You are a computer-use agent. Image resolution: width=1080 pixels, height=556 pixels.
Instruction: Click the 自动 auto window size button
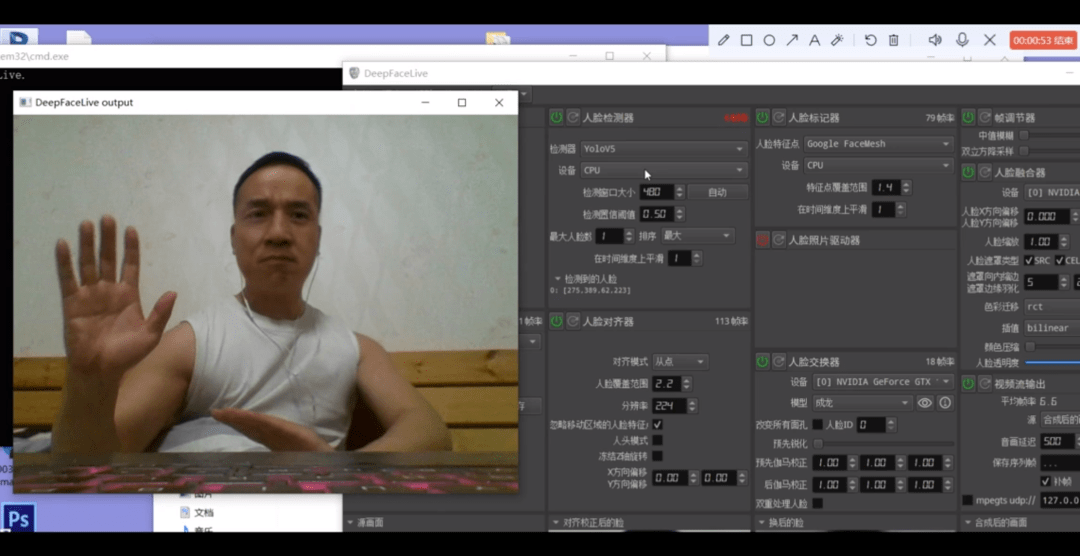click(x=717, y=192)
